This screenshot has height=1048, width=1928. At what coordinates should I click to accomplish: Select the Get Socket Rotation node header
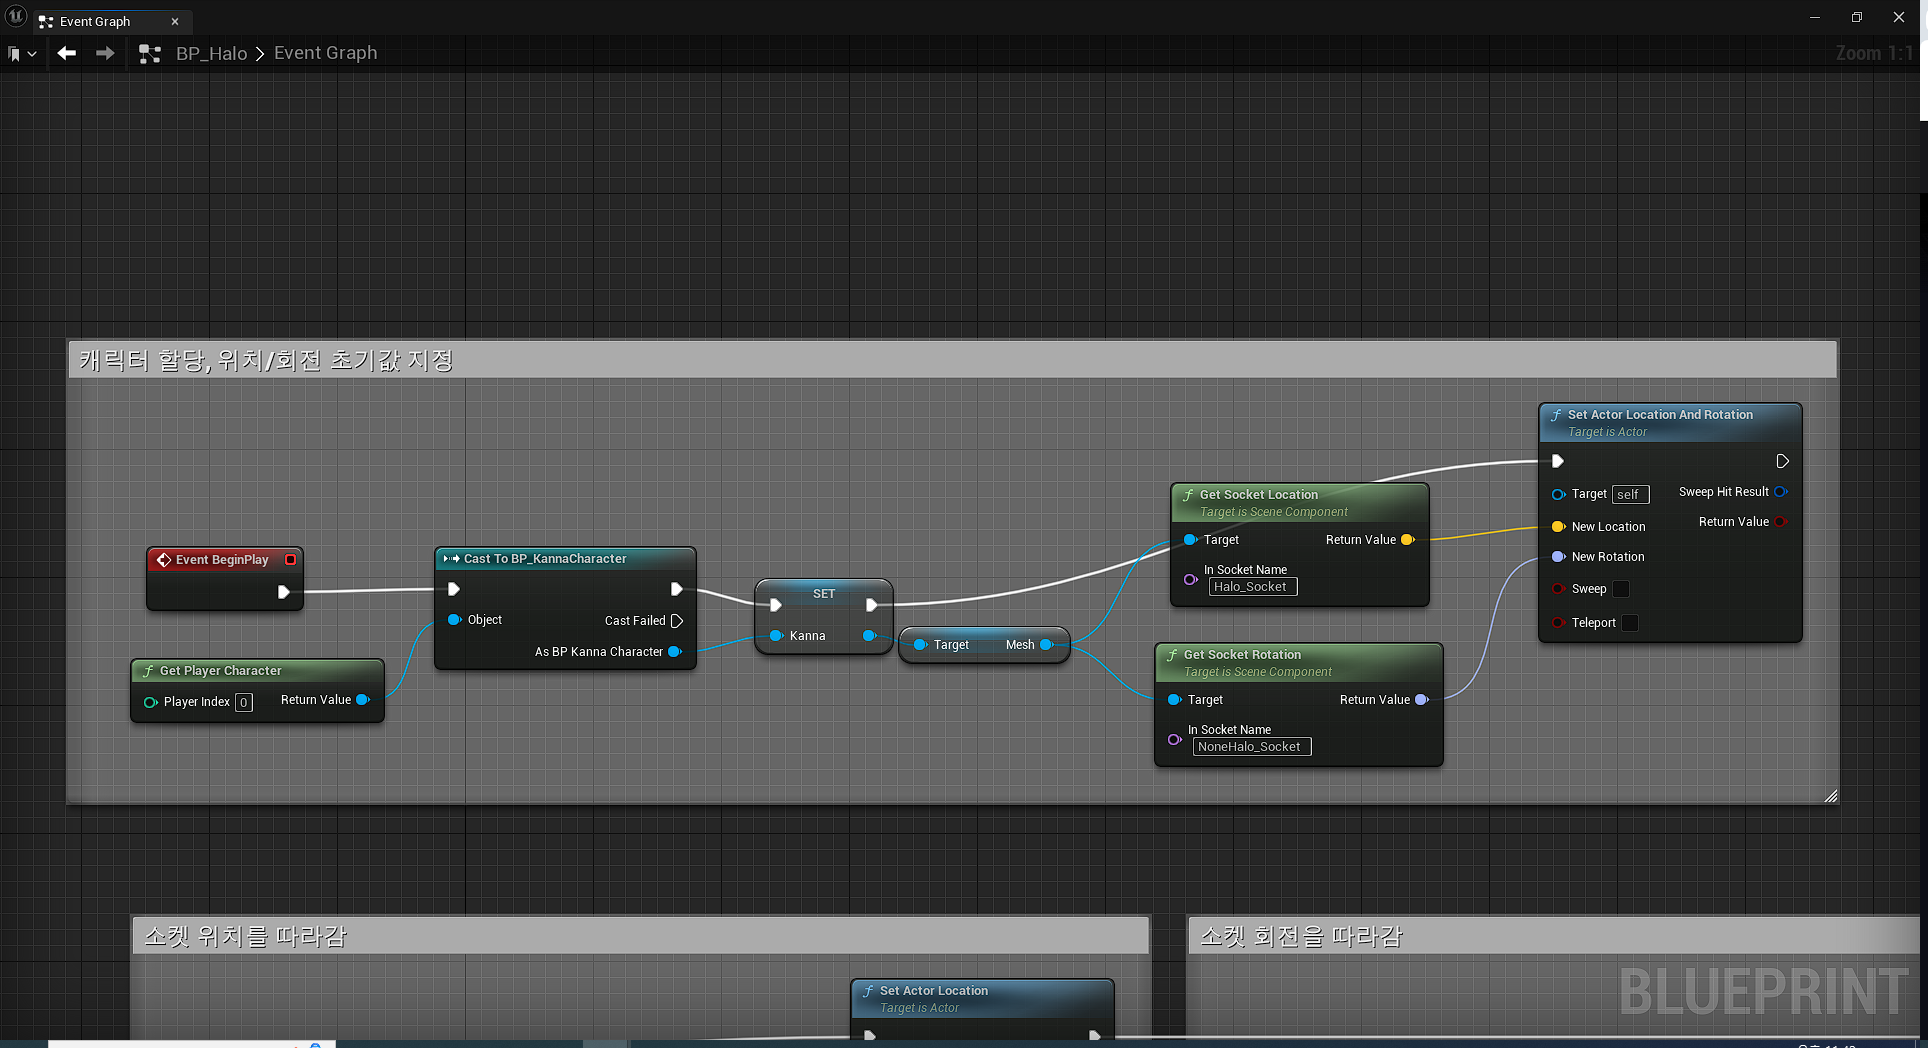click(1298, 662)
